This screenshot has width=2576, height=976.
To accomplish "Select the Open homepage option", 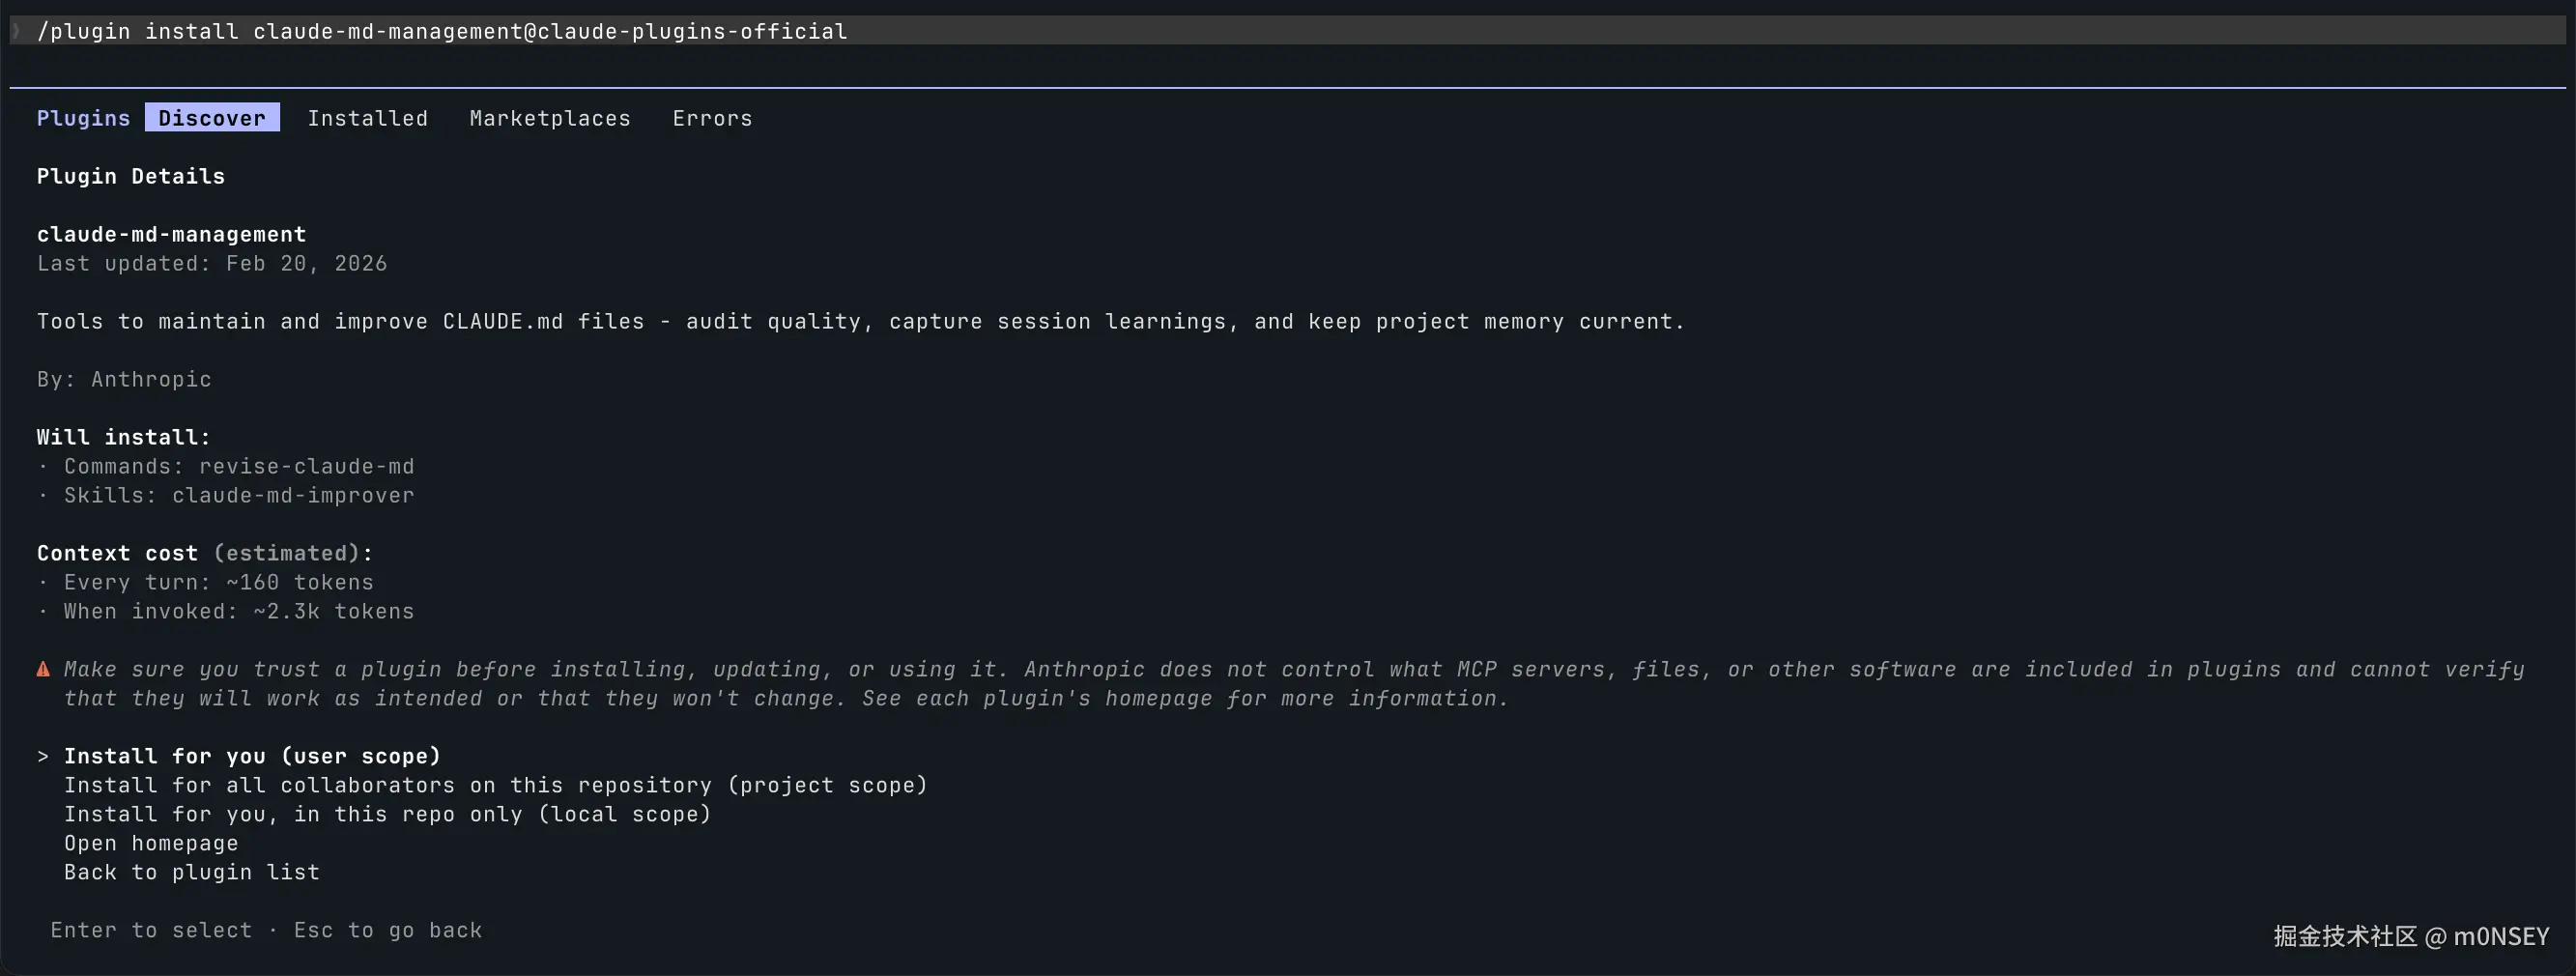I will click(151, 843).
